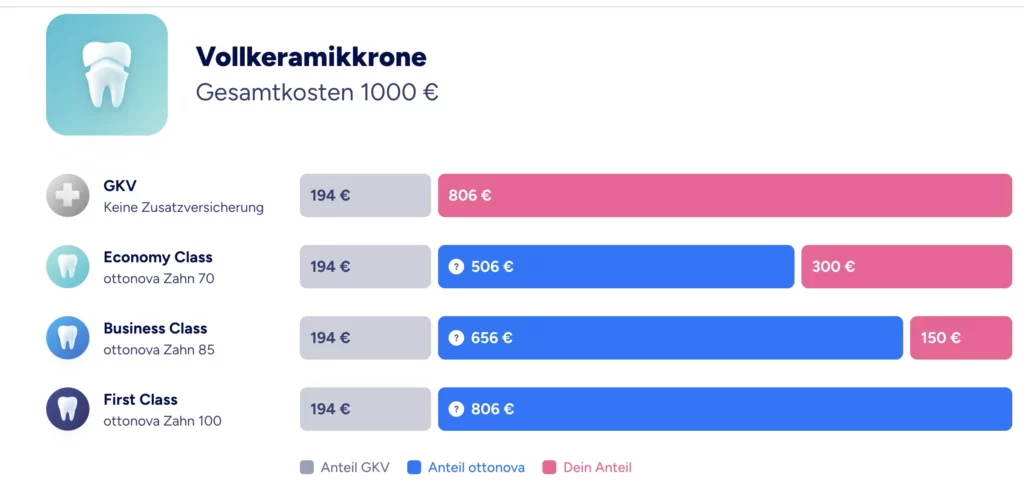Click the pink Dein Anteil legend swatch
This screenshot has width=1024, height=502.
(x=549, y=467)
